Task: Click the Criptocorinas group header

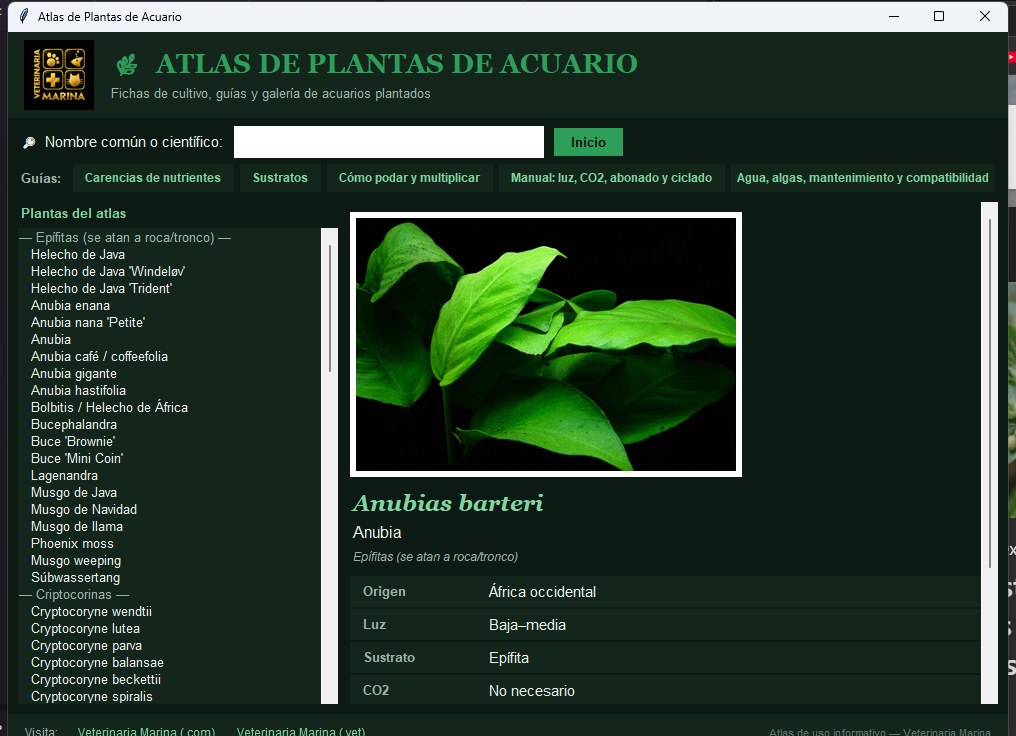Action: pos(74,595)
